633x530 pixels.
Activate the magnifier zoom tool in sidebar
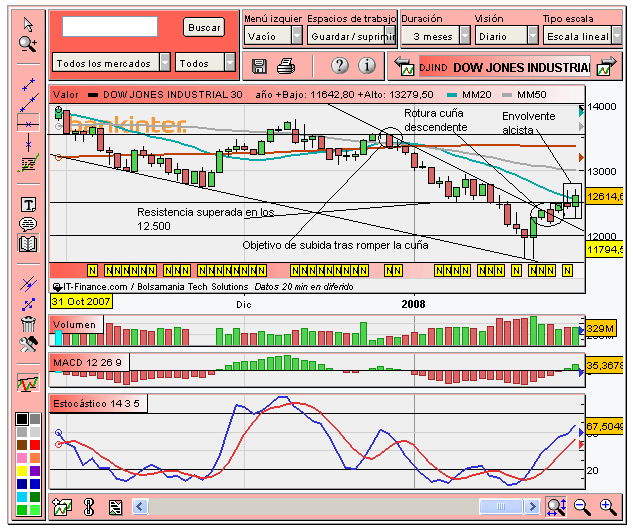pos(28,44)
